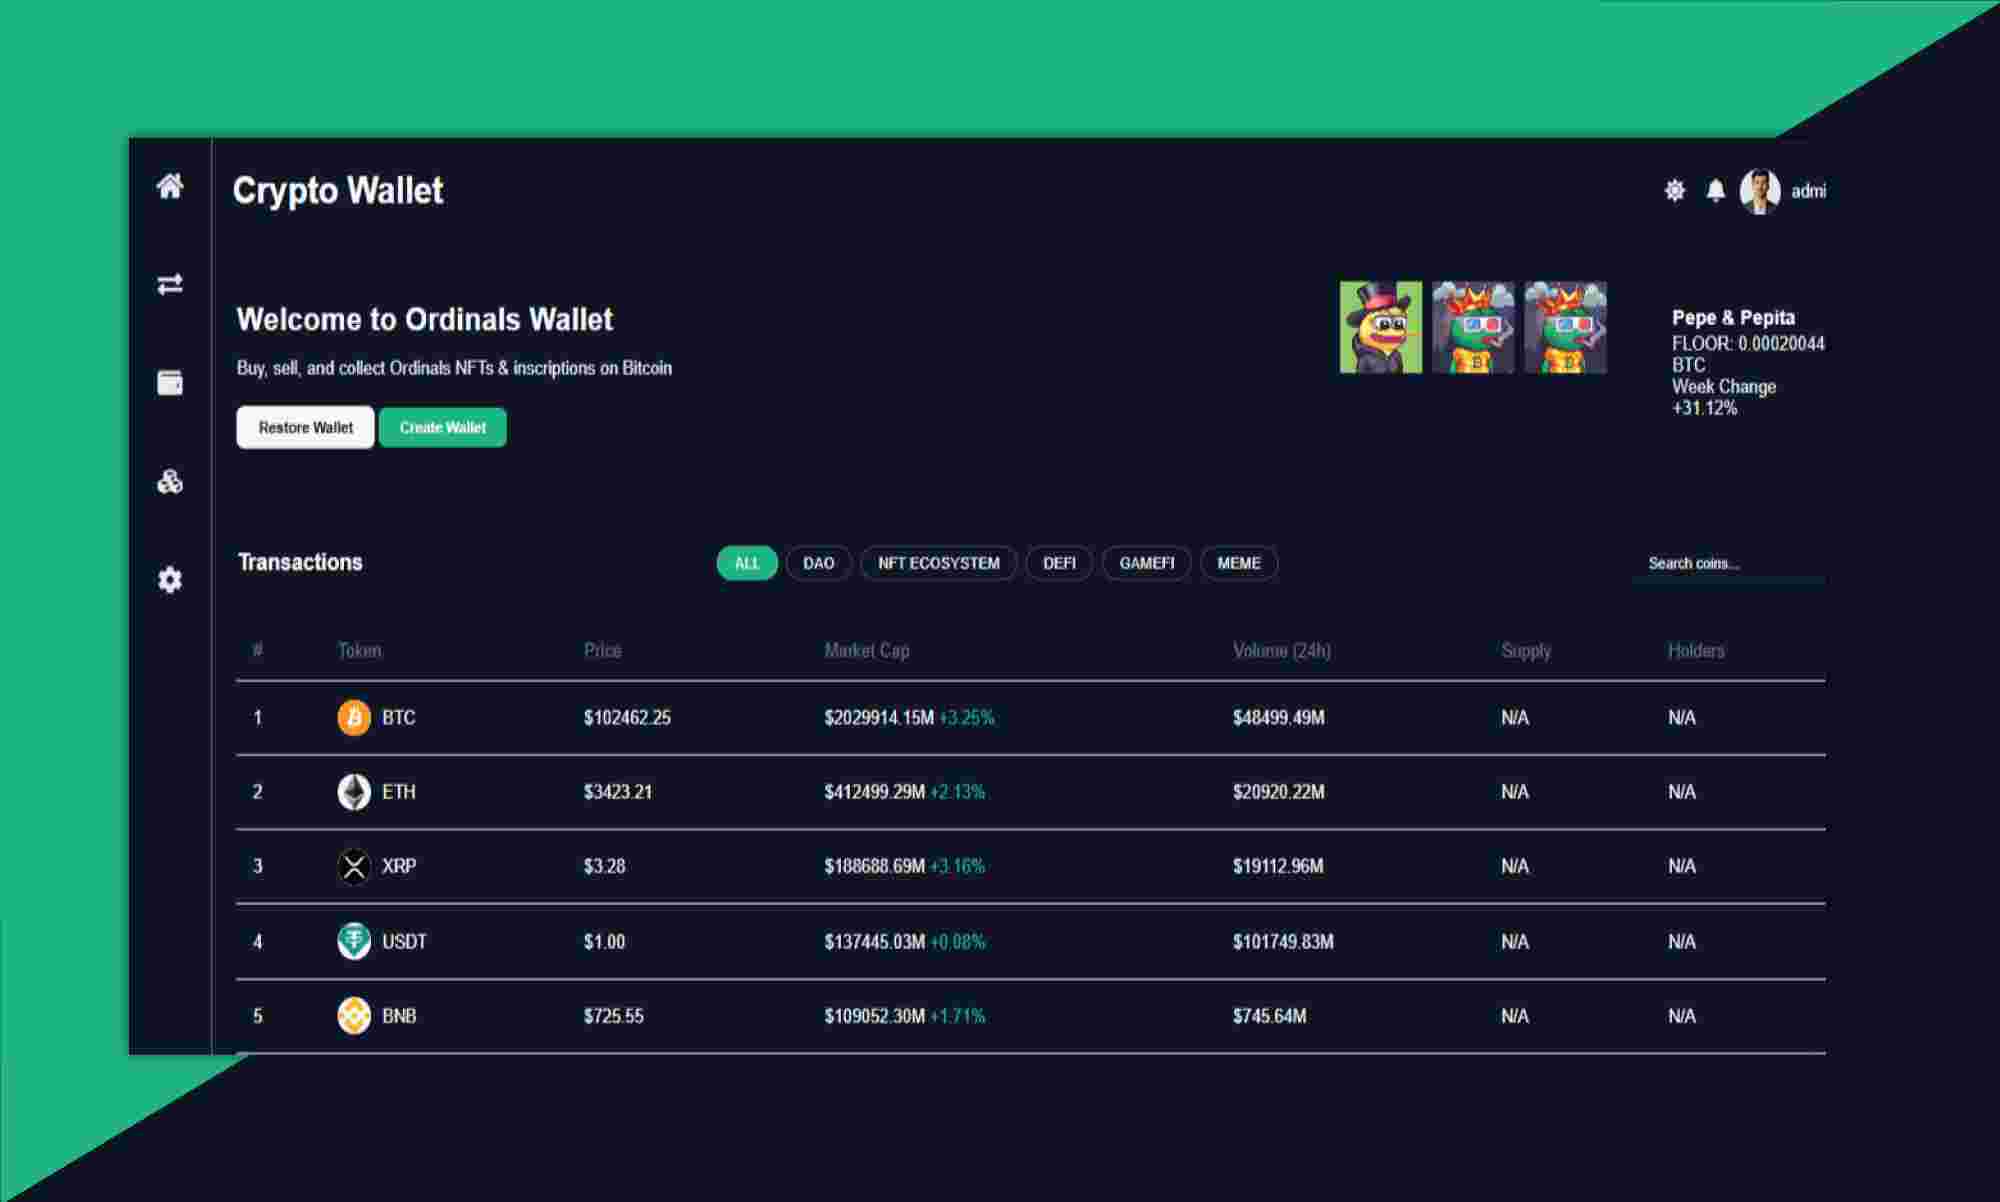Viewport: 2000px width, 1202px height.
Task: Click BNB price $725.55
Action: pos(614,1016)
